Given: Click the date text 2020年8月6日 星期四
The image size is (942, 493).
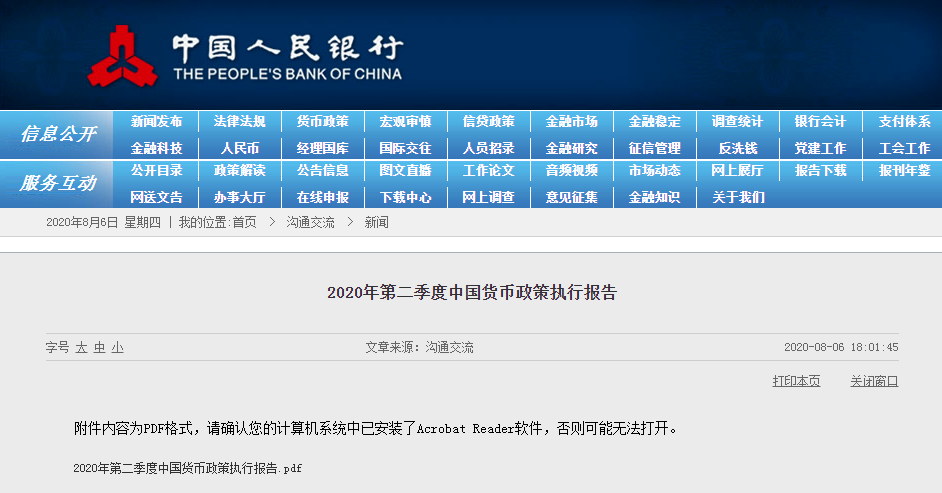Looking at the screenshot, I should pyautogui.click(x=103, y=222).
